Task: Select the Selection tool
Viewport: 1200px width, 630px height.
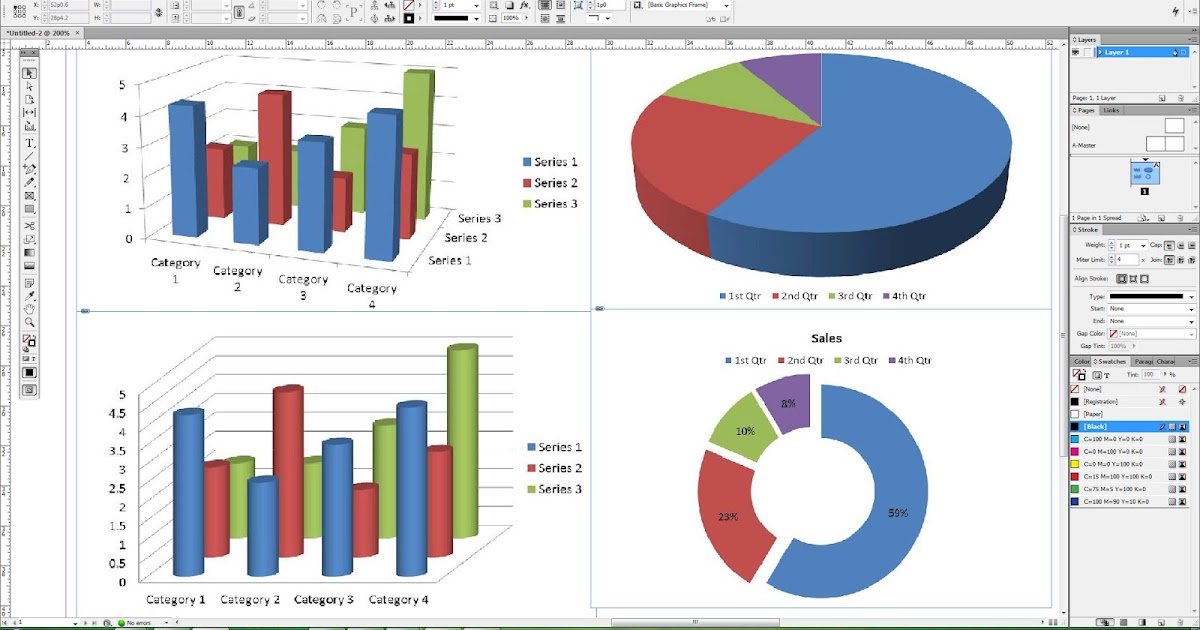Action: (x=29, y=73)
